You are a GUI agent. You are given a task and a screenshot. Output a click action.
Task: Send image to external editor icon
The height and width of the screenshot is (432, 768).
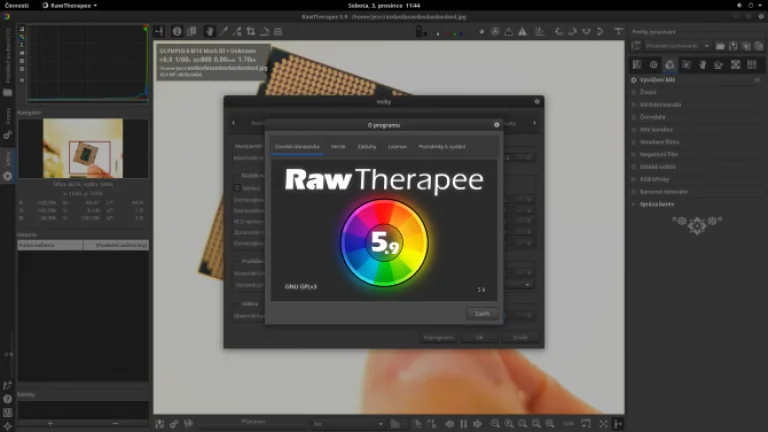click(x=188, y=424)
